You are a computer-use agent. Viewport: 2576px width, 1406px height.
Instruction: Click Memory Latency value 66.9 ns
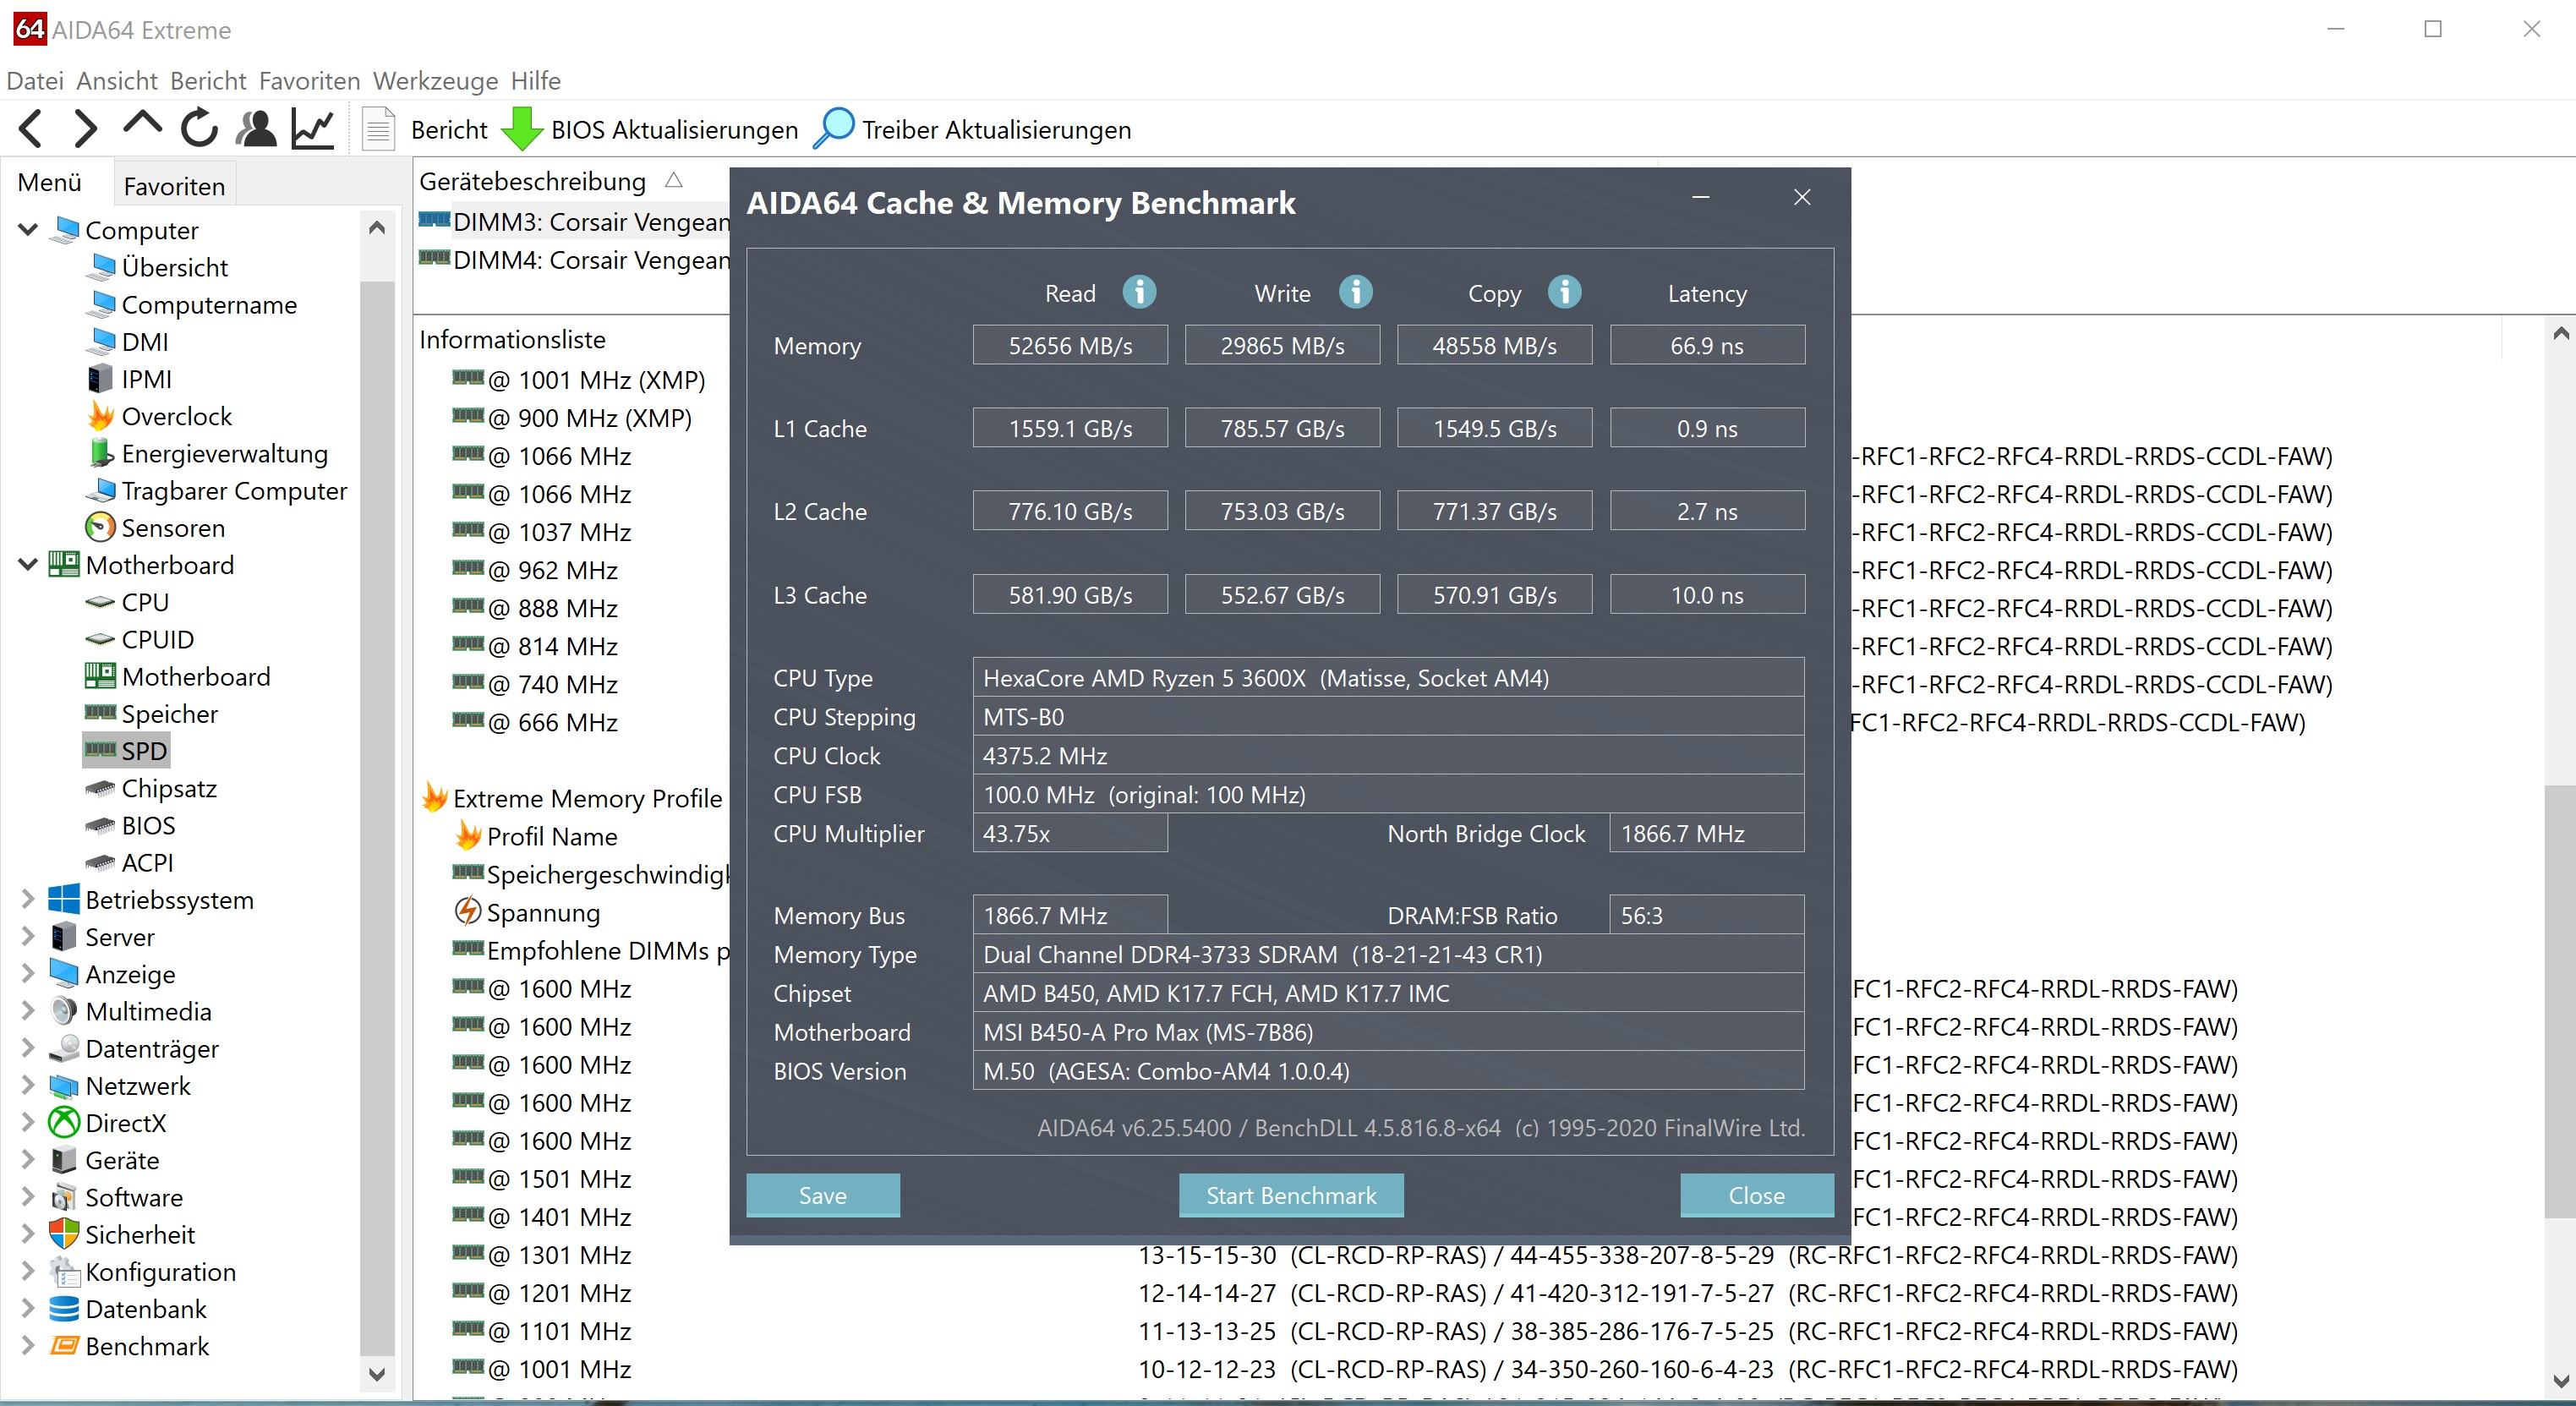(1706, 345)
